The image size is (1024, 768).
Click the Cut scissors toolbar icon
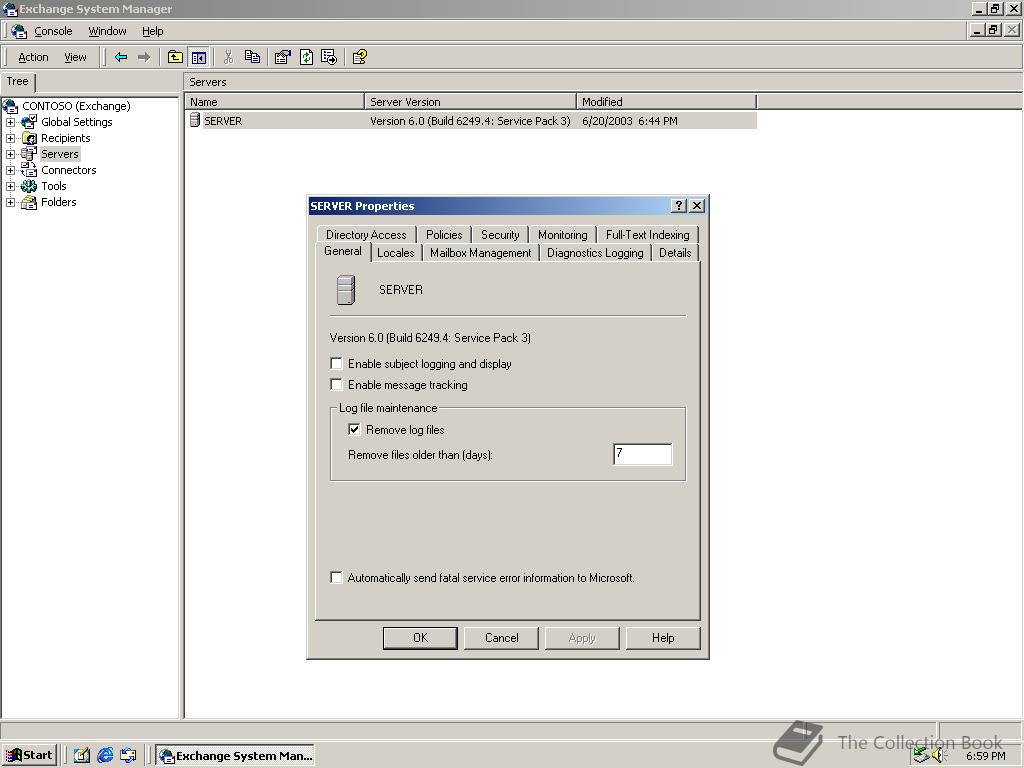[x=228, y=57]
